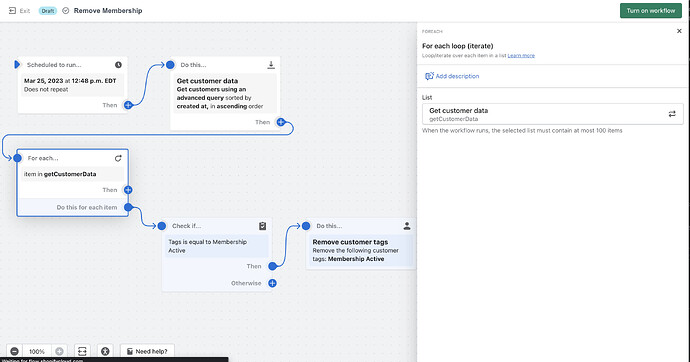Click the circular X tool button in bottom toolbar
690x362 pixels.
click(105, 351)
